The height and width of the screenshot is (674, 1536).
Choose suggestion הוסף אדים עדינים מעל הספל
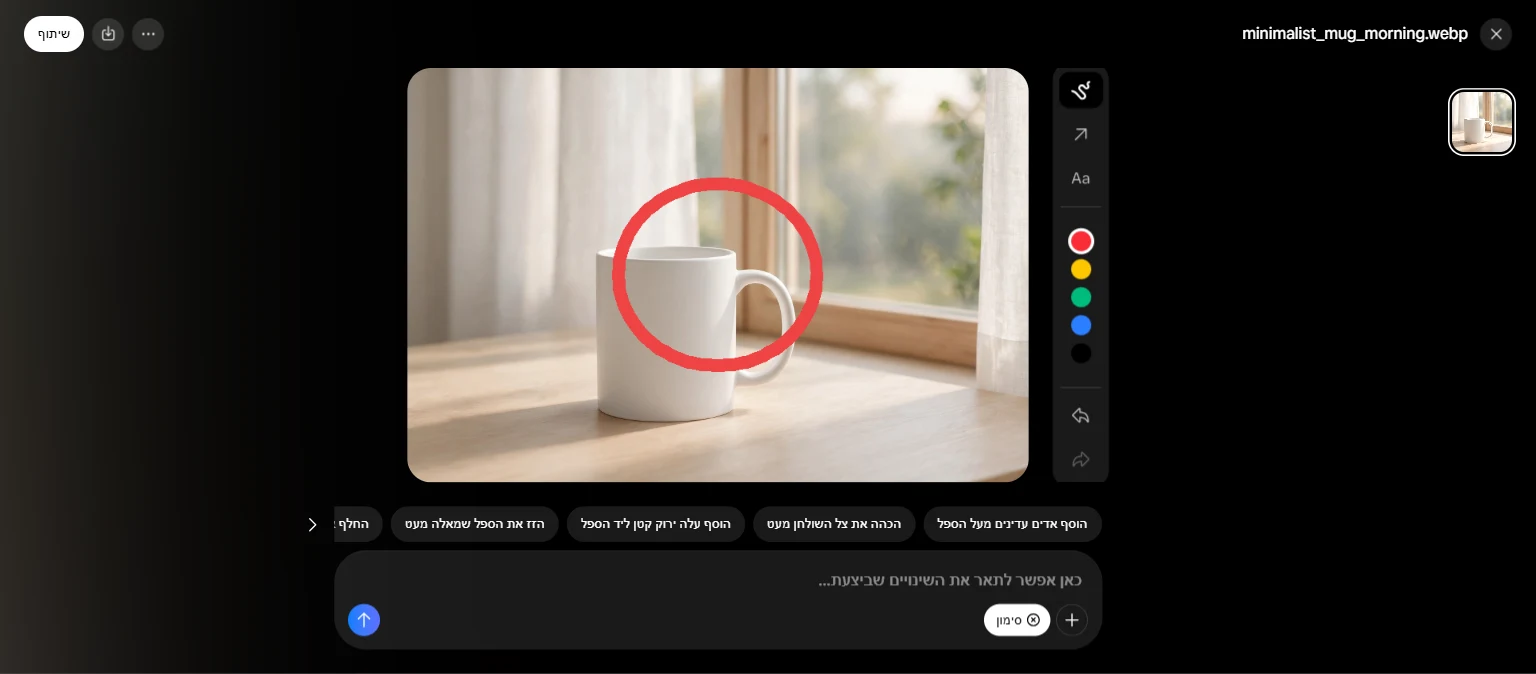(1012, 524)
